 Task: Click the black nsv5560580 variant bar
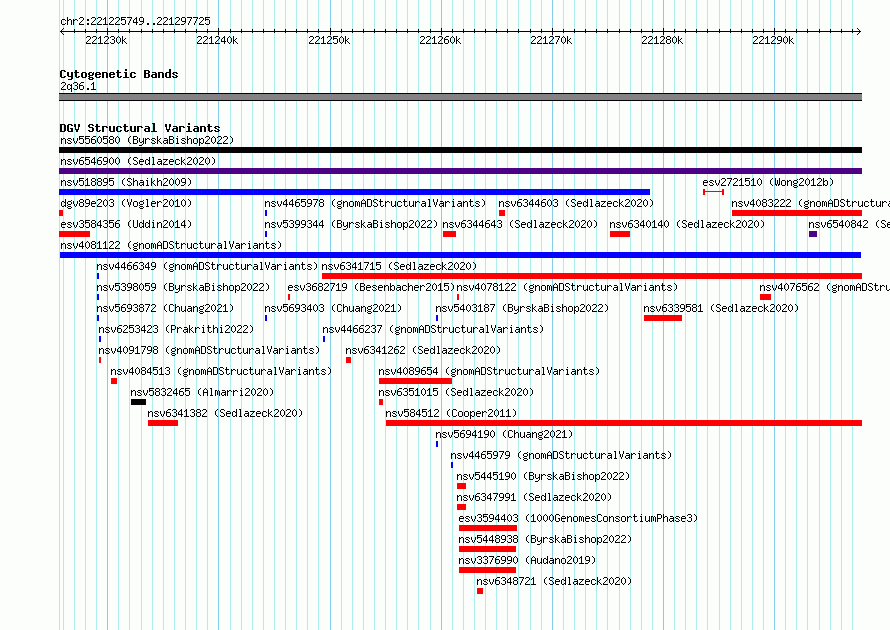coord(460,150)
